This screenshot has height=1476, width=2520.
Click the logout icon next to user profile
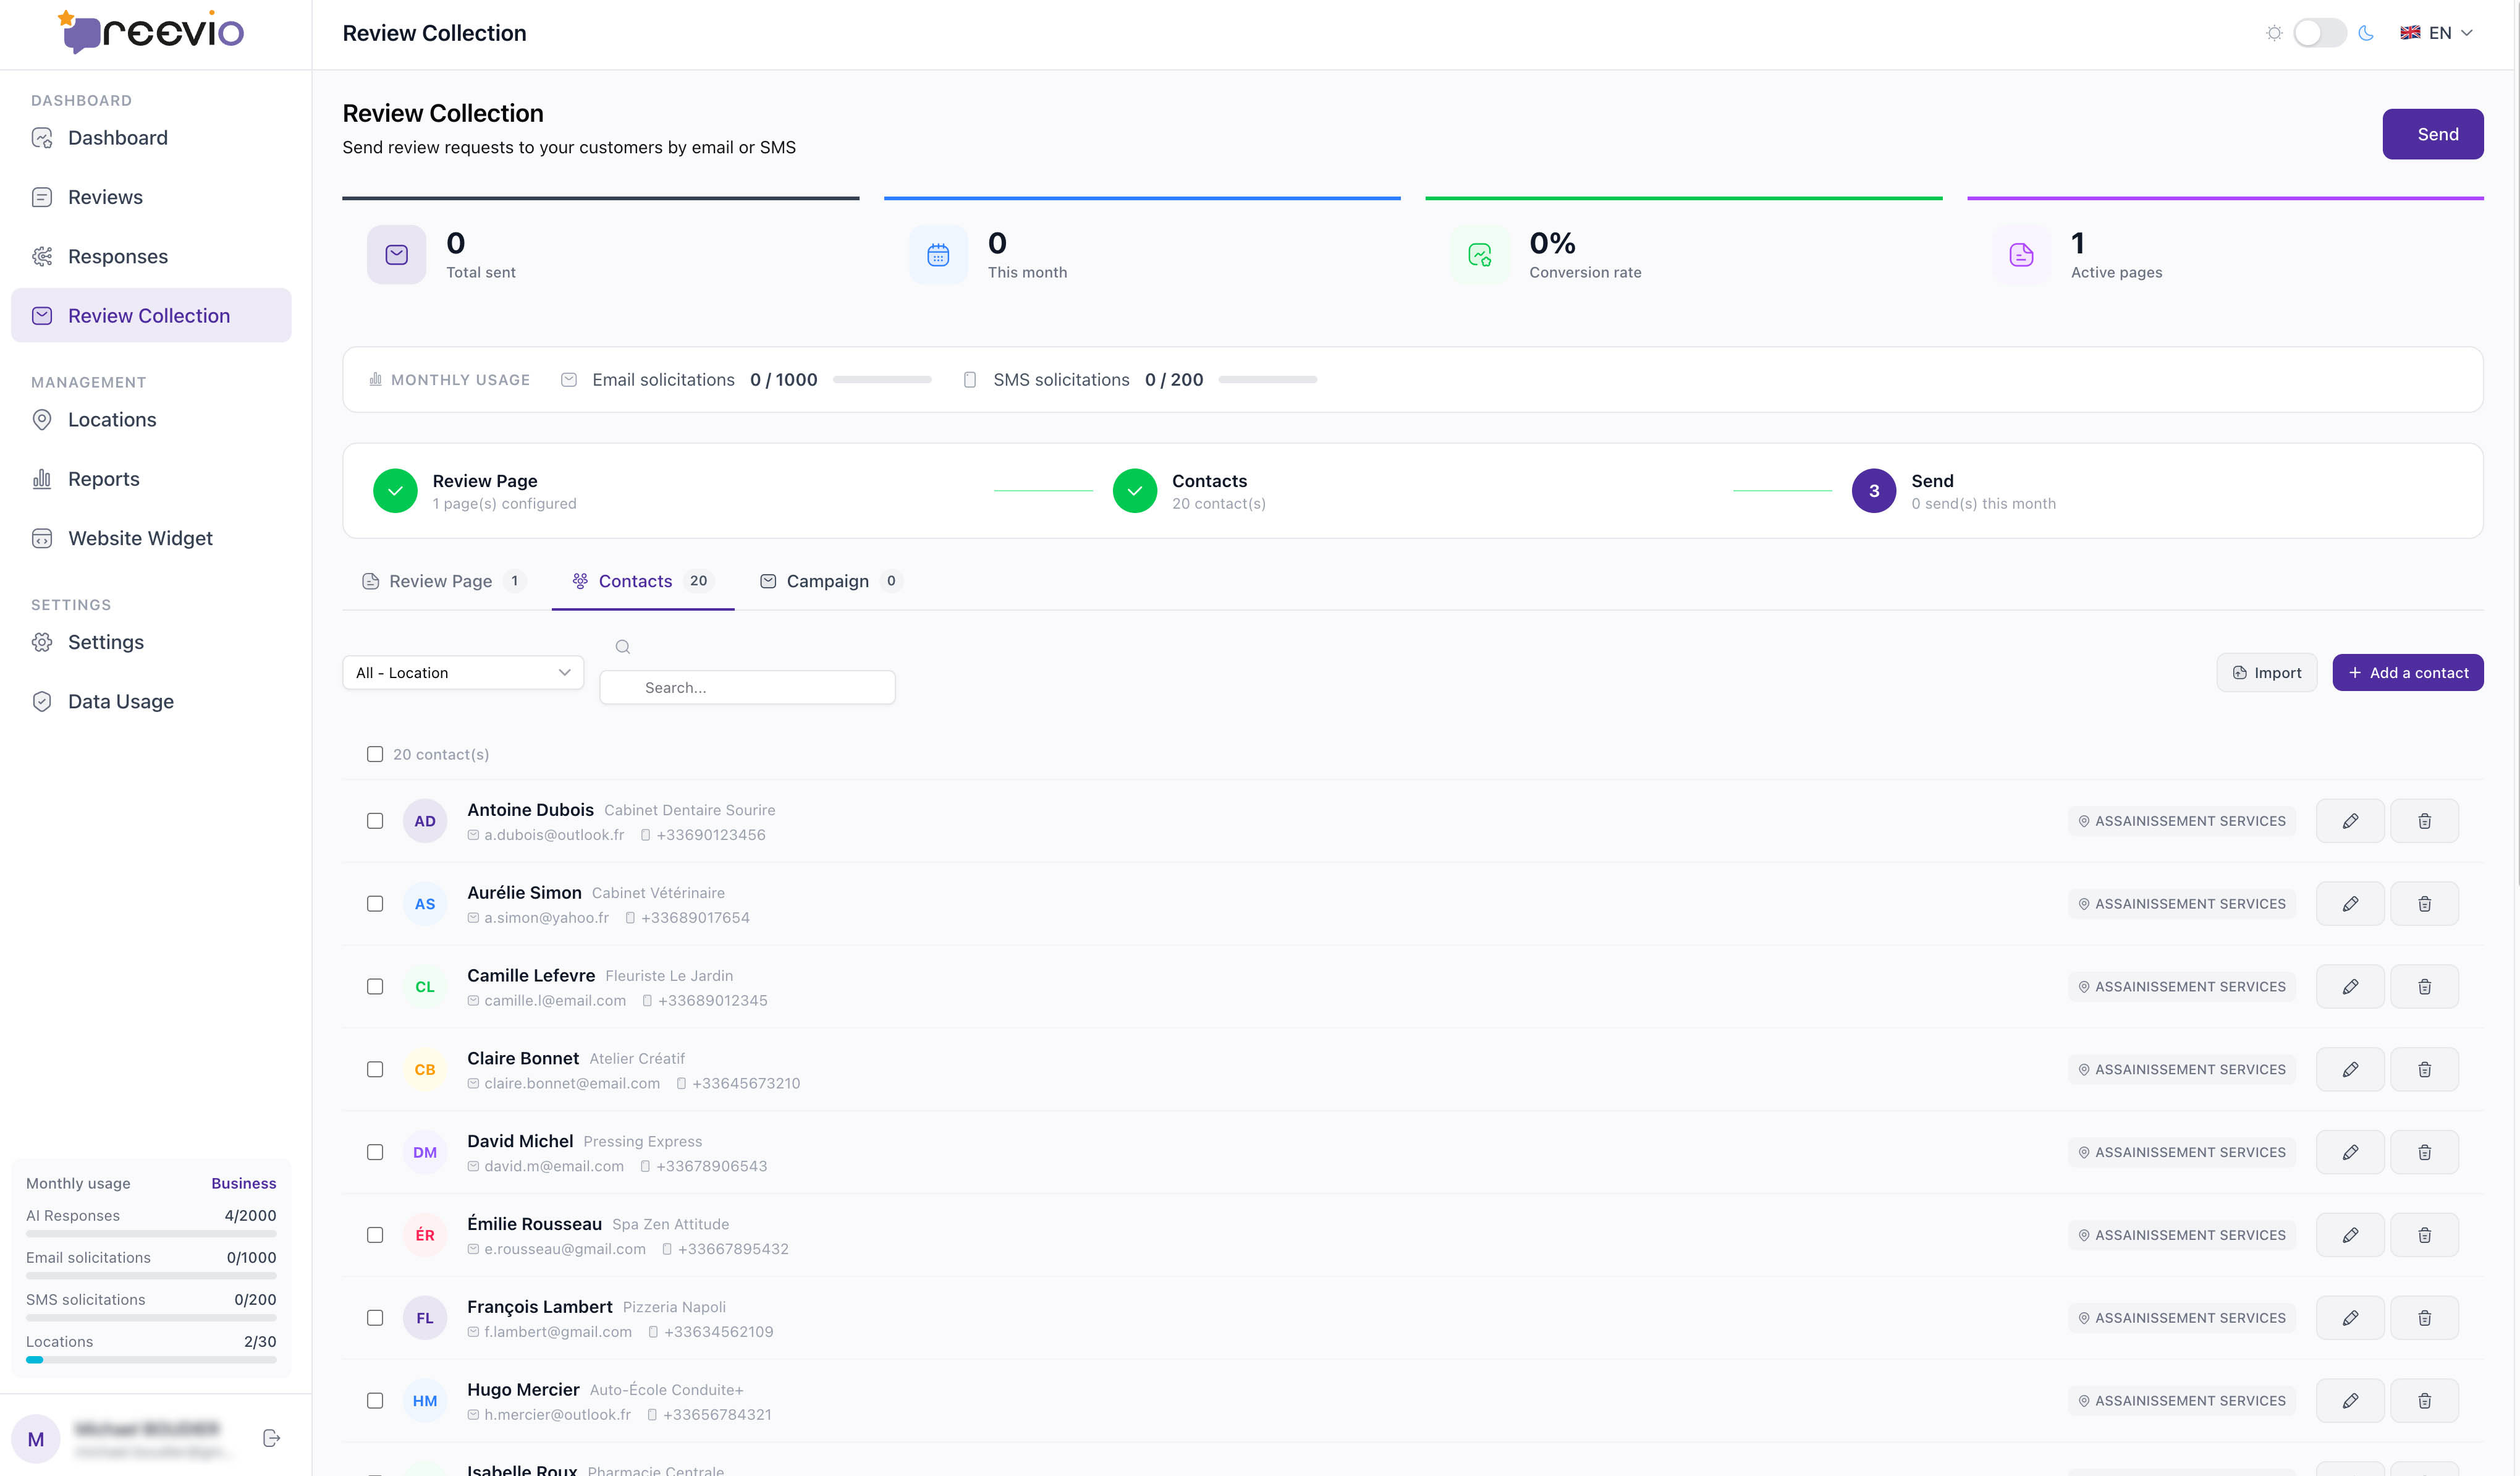click(271, 1438)
